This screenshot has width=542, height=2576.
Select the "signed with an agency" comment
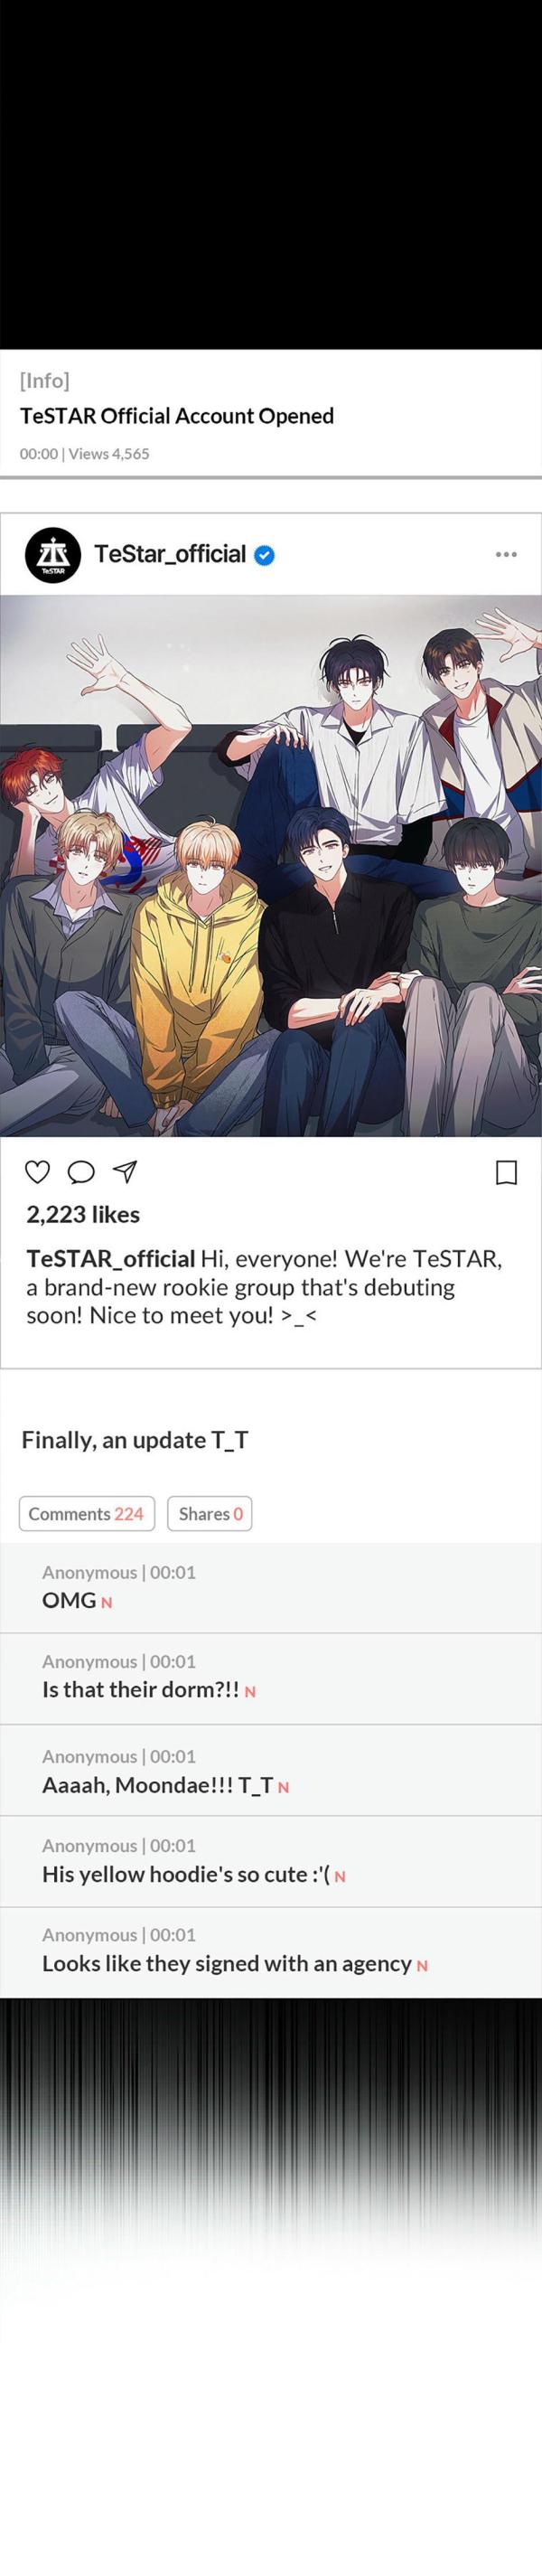pyautogui.click(x=271, y=1953)
